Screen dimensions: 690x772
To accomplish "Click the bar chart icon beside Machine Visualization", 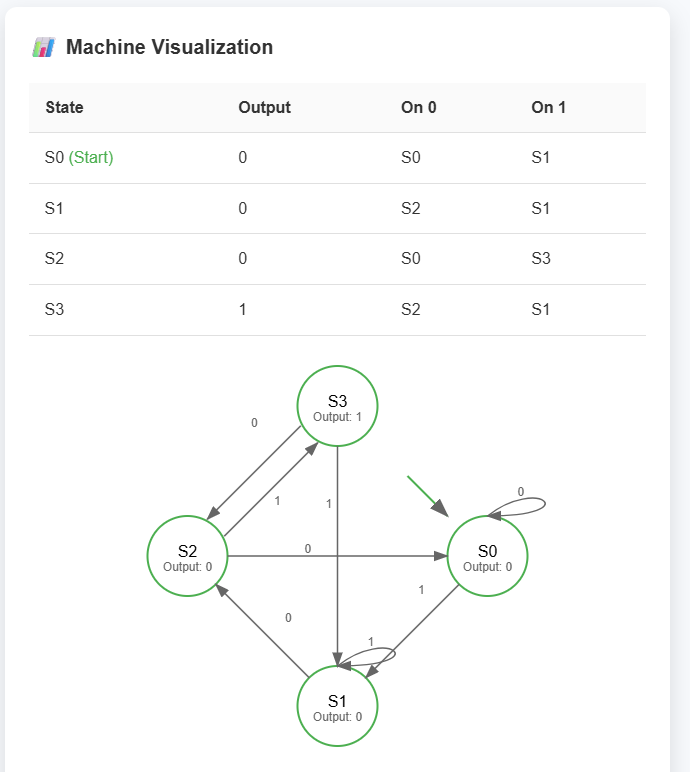I will (44, 47).
